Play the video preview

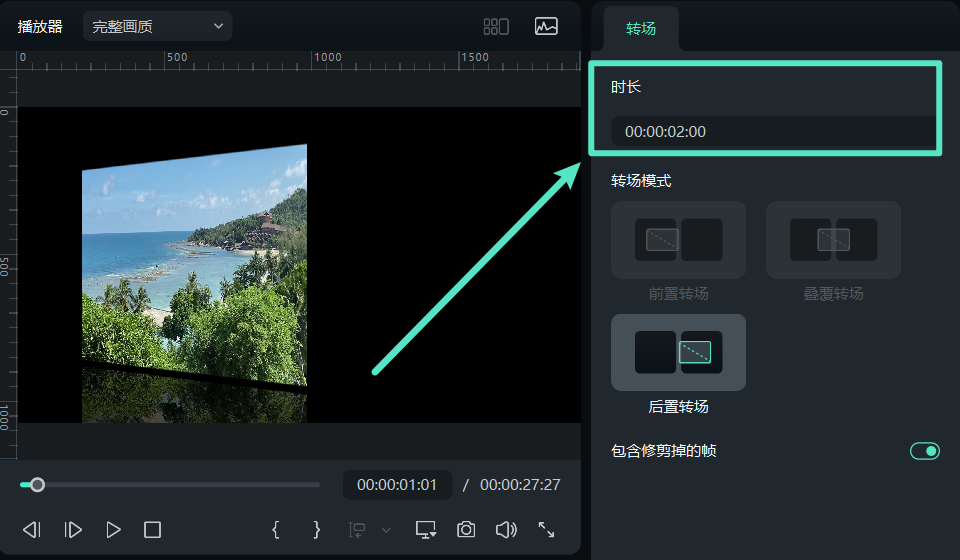(113, 529)
